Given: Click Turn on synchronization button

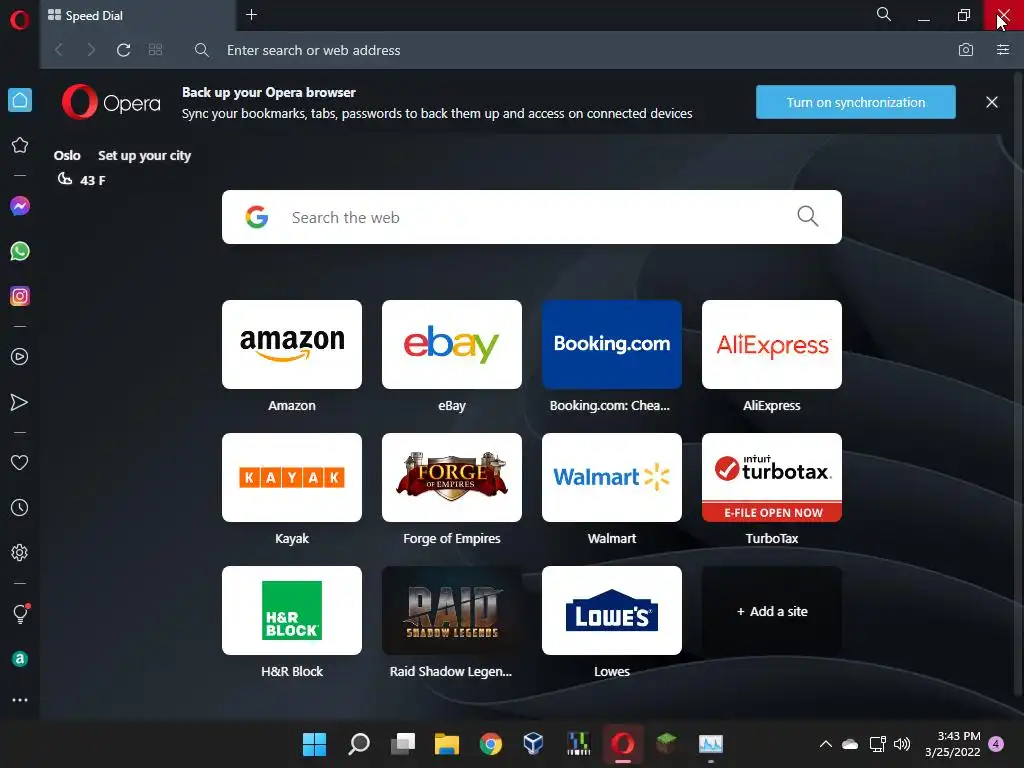Looking at the screenshot, I should click(x=856, y=102).
